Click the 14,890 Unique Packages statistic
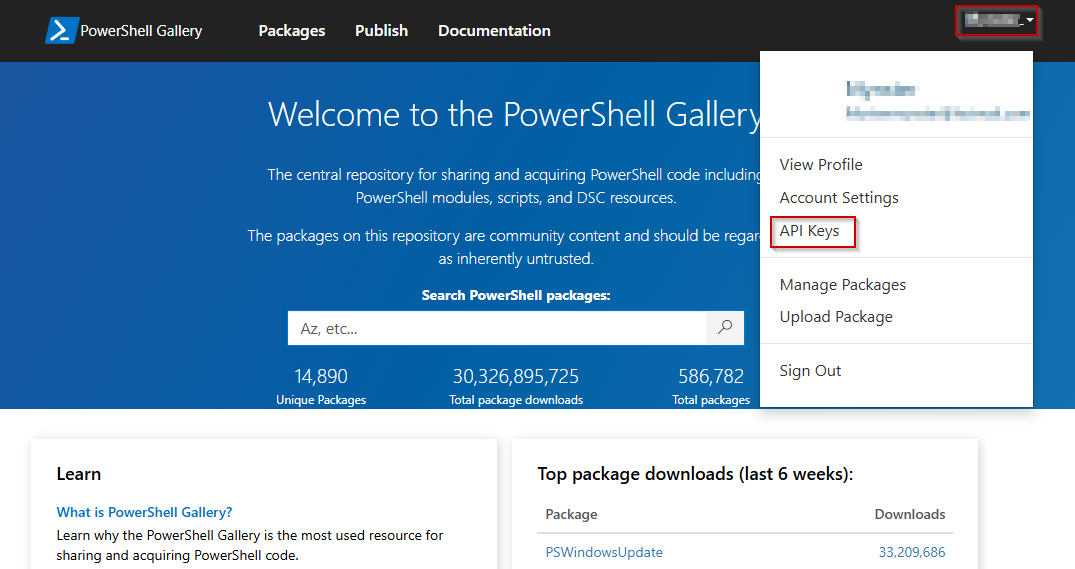The height and width of the screenshot is (569, 1075). click(x=321, y=387)
